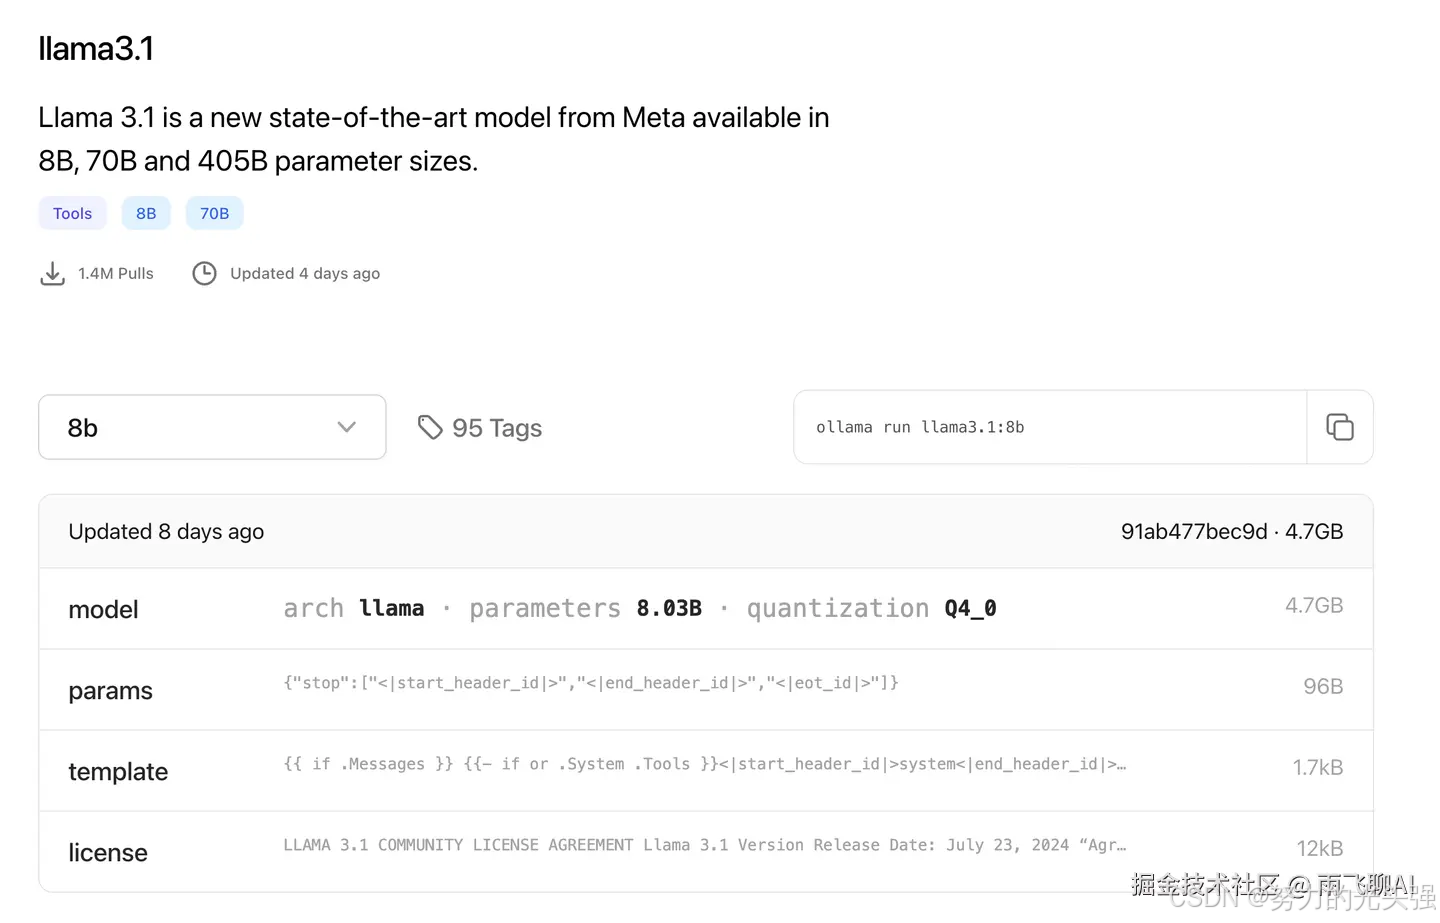Open the params row

pyautogui.click(x=706, y=690)
